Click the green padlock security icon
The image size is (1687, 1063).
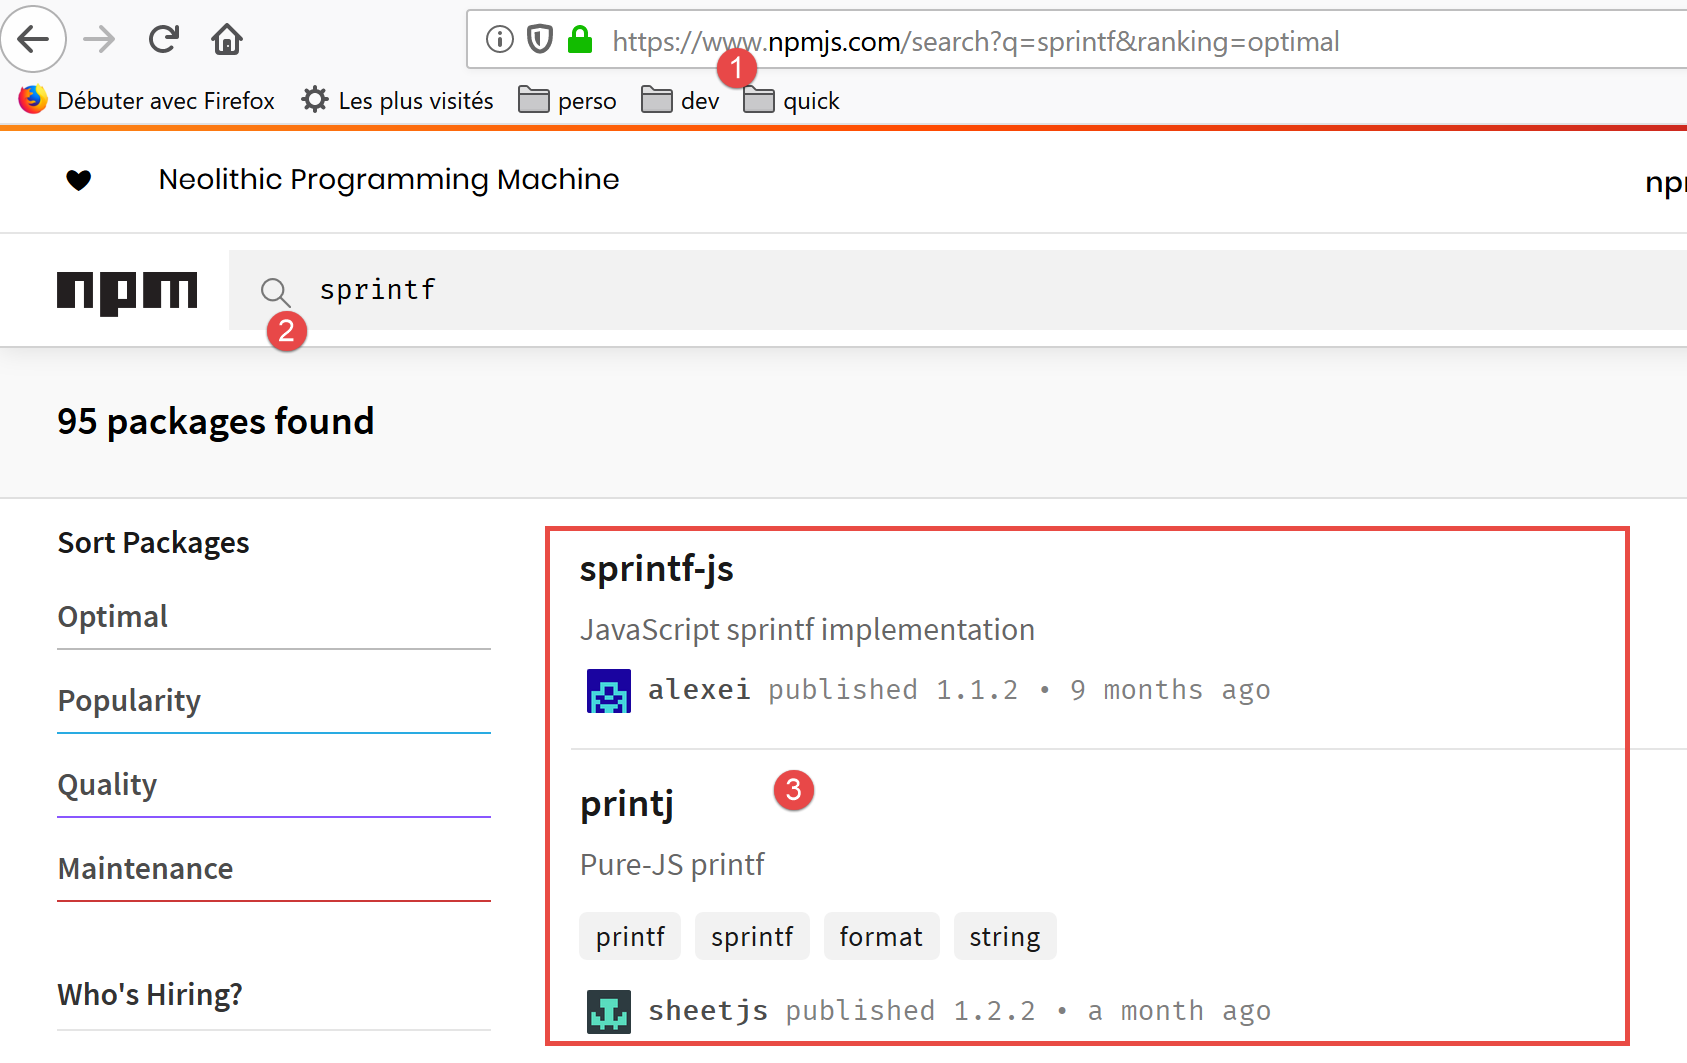(x=579, y=40)
